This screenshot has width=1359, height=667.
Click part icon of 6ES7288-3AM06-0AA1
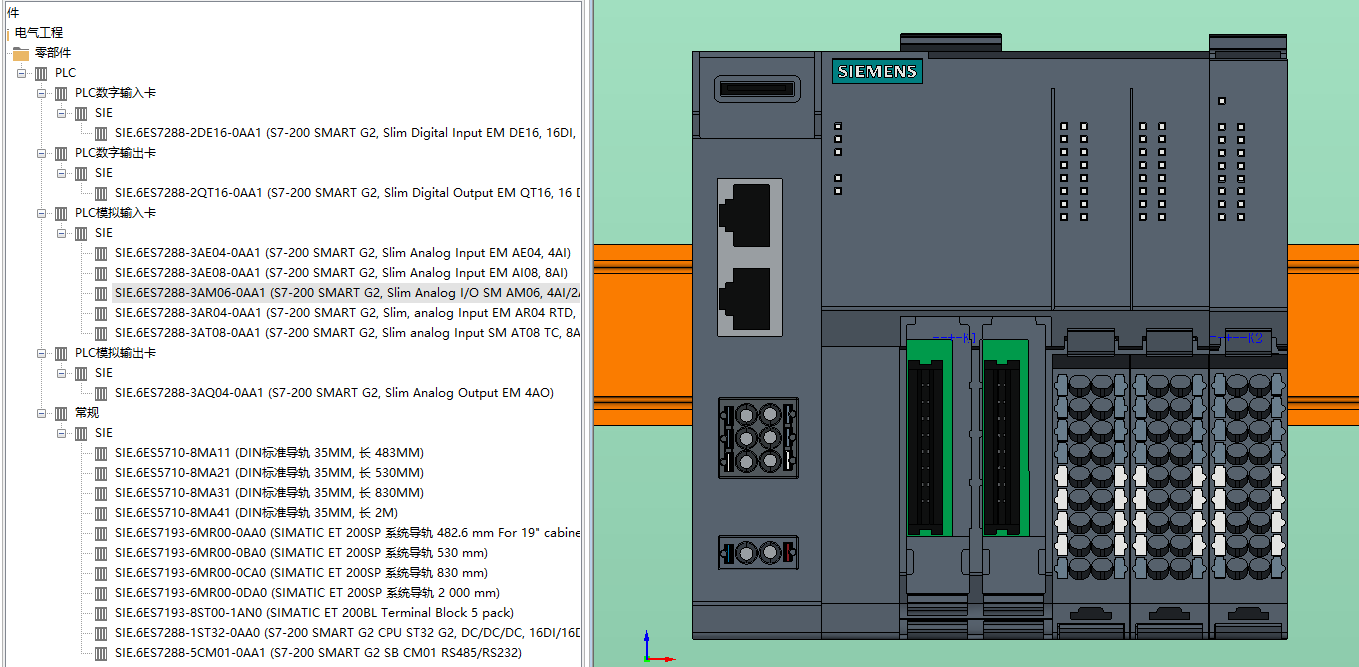click(101, 293)
